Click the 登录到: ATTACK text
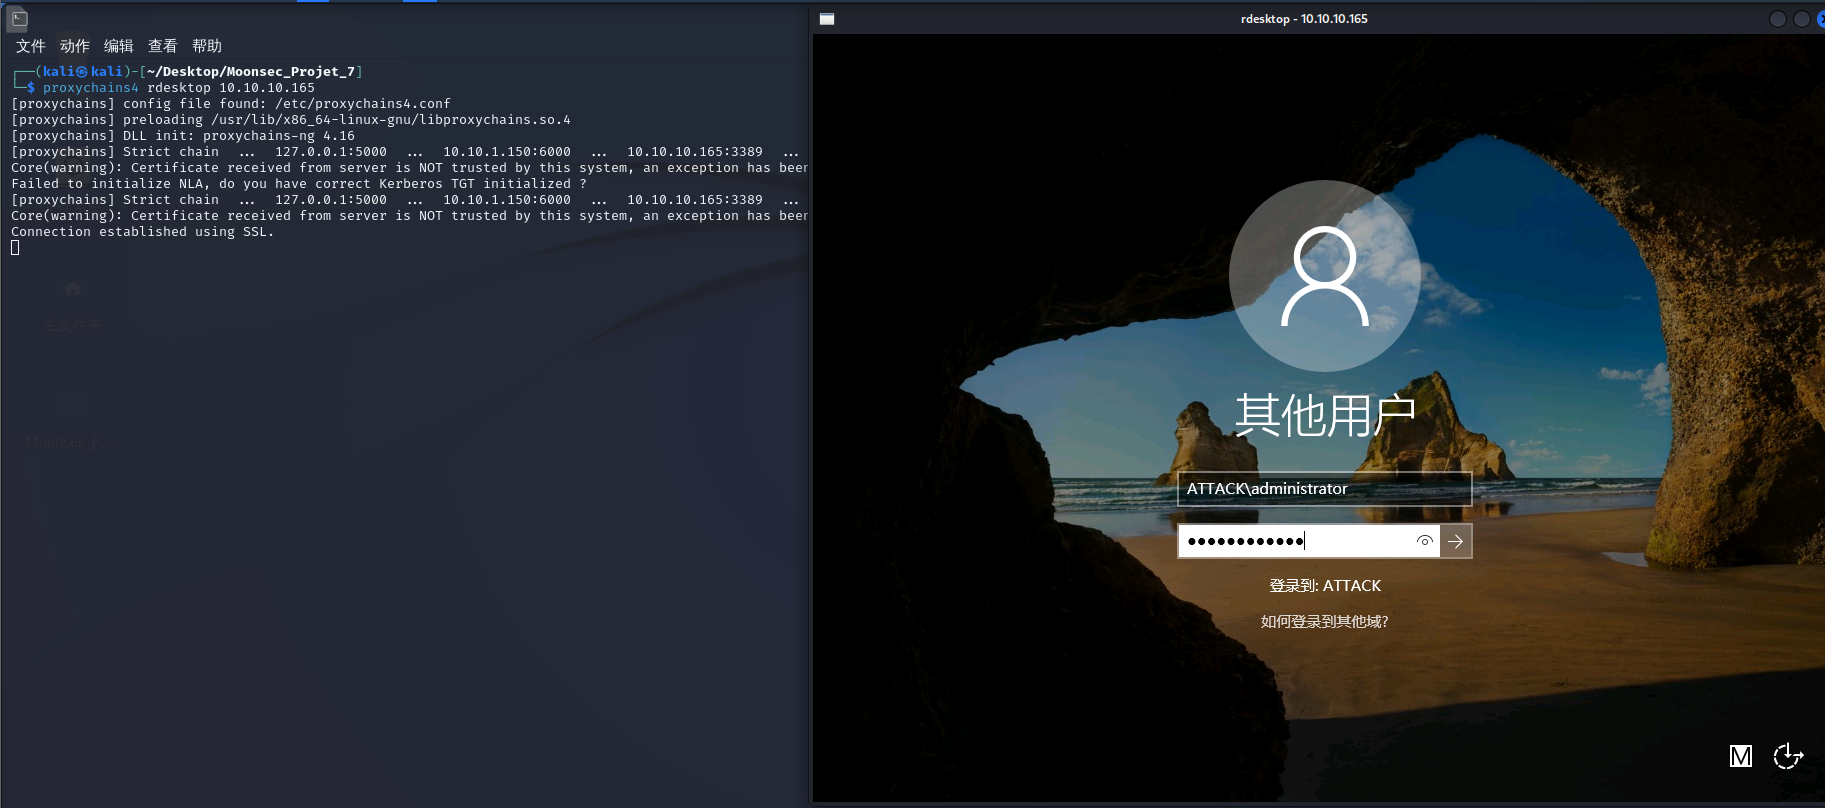1825x808 pixels. tap(1324, 586)
